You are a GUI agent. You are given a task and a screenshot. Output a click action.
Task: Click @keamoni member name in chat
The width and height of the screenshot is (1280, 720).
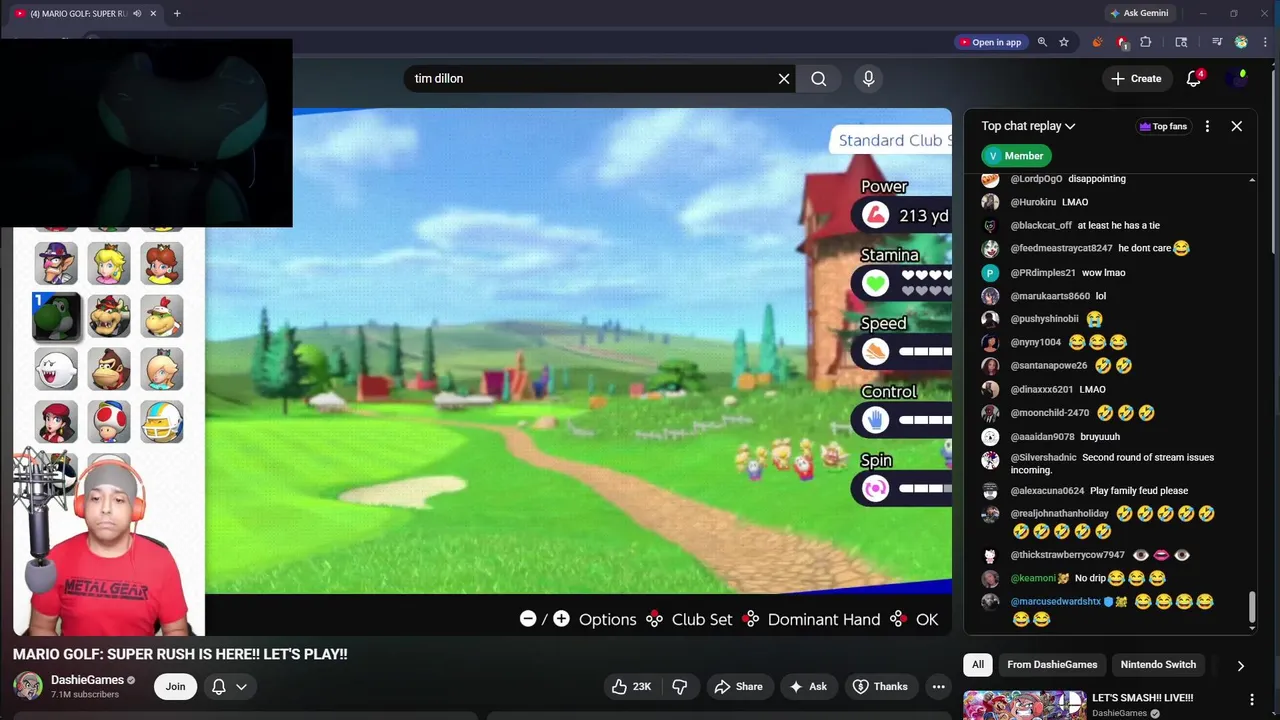(1033, 578)
